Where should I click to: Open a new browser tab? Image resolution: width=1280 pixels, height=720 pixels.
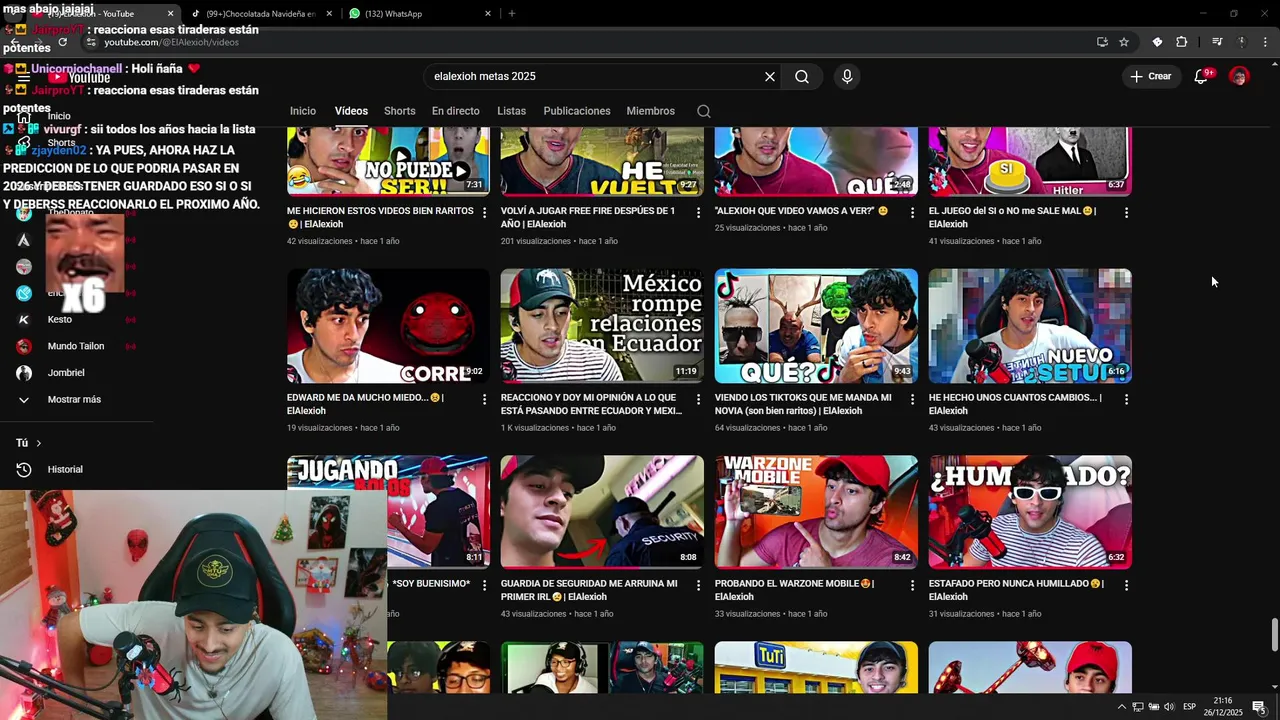pyautogui.click(x=512, y=14)
